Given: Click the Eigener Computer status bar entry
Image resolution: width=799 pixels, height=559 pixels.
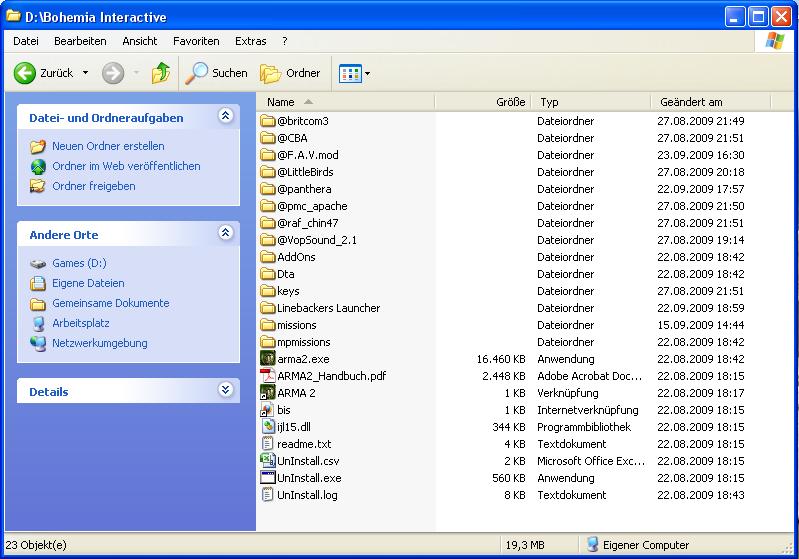Looking at the screenshot, I should coord(637,545).
